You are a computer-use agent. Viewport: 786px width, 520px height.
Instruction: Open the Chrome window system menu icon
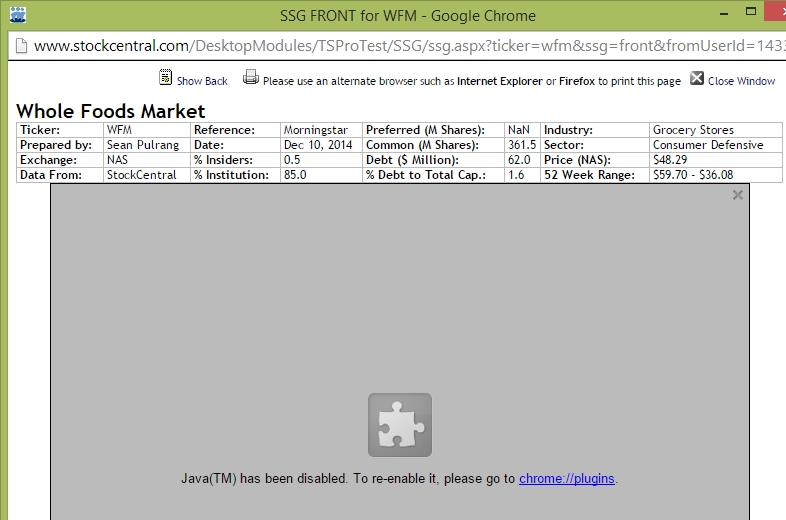[x=17, y=14]
